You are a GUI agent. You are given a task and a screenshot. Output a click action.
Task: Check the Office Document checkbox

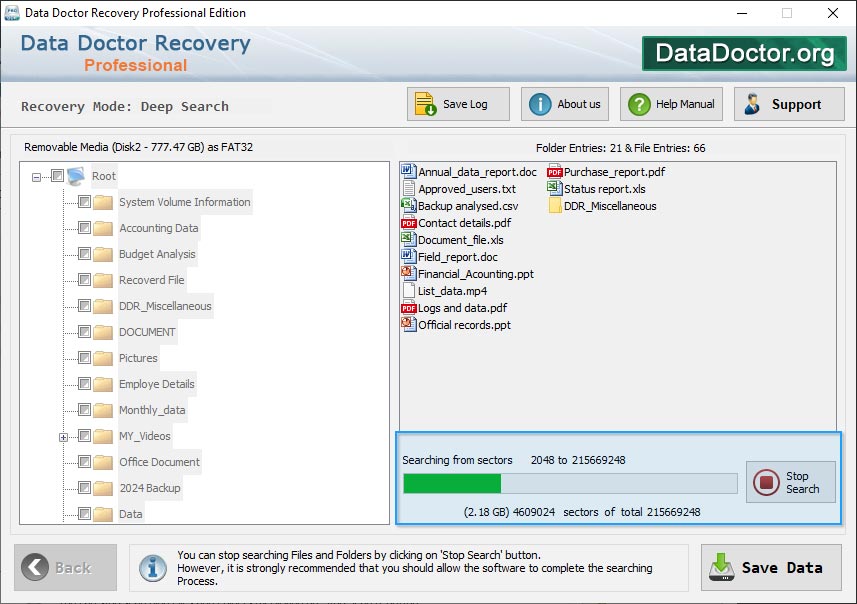84,461
